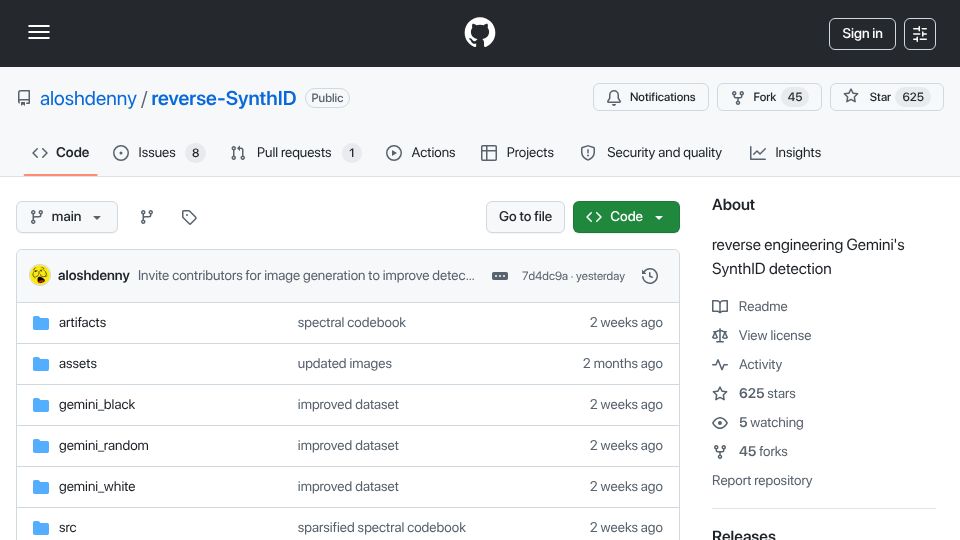This screenshot has width=960, height=540.
Task: Click the 'spectral codebook' commit message
Action: [x=351, y=323]
